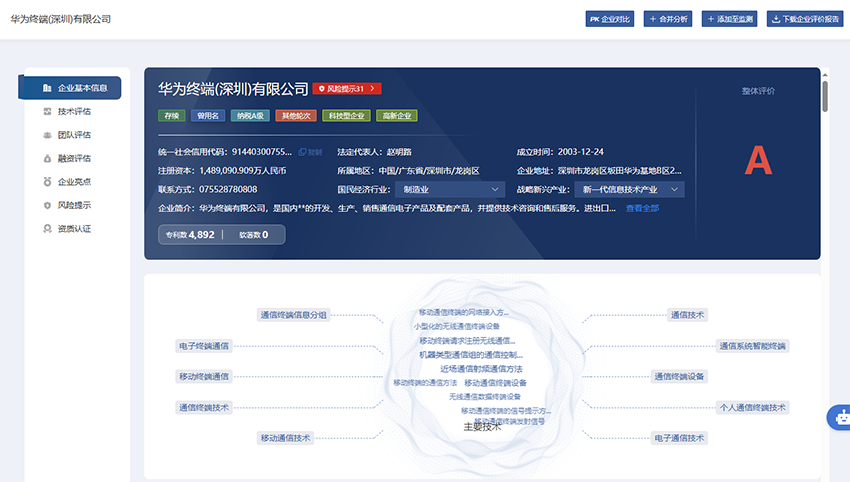Click the team icon beside 团队评估
Image resolution: width=850 pixels, height=482 pixels.
coord(47,135)
